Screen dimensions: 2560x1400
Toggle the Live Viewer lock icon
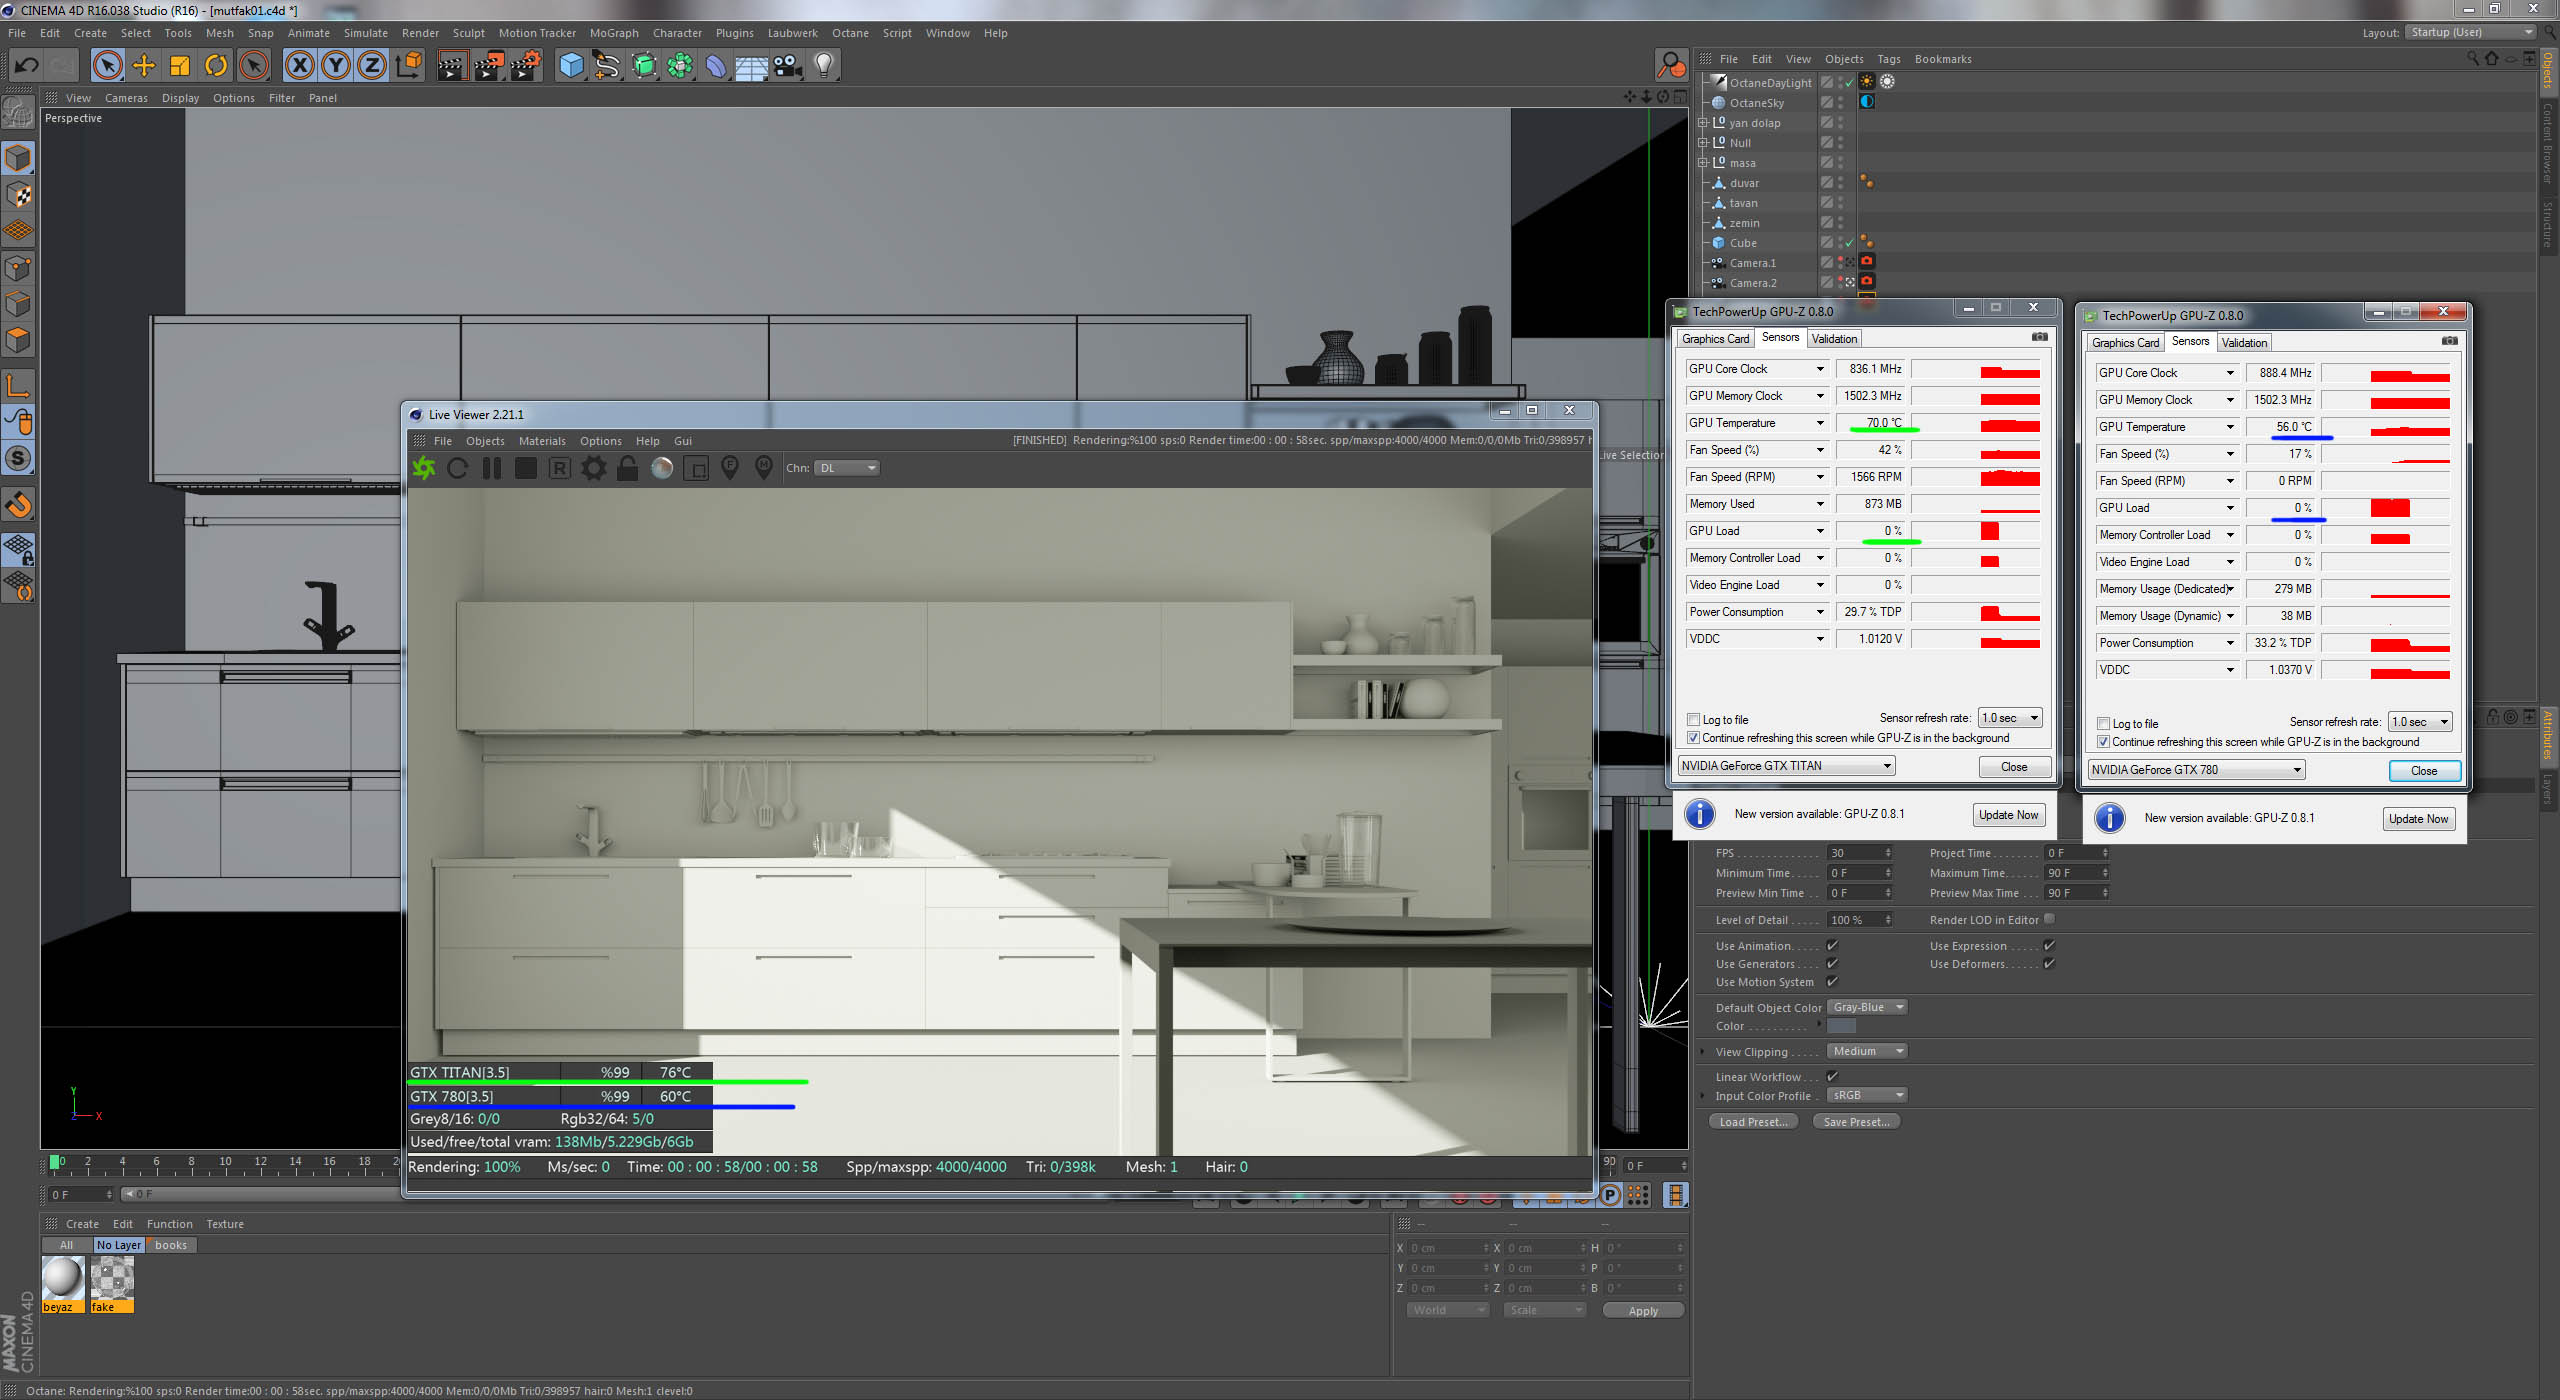(628, 468)
